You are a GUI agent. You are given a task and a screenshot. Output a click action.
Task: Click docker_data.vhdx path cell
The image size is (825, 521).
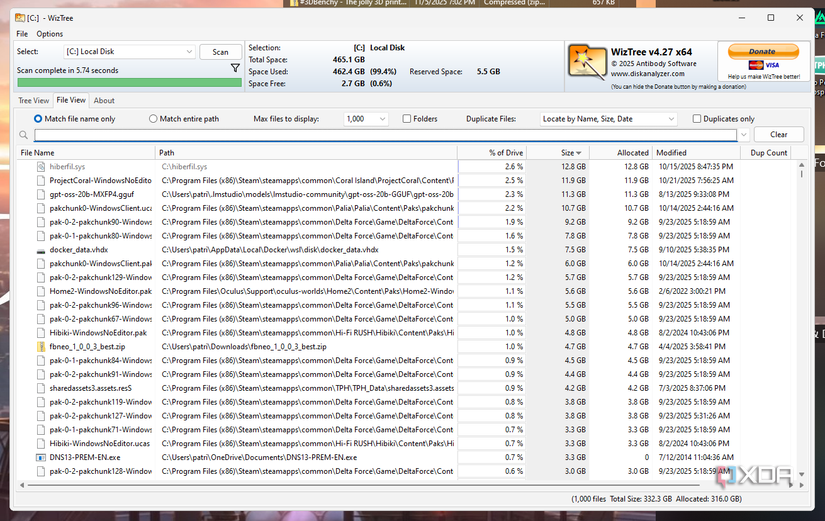[x=308, y=250]
